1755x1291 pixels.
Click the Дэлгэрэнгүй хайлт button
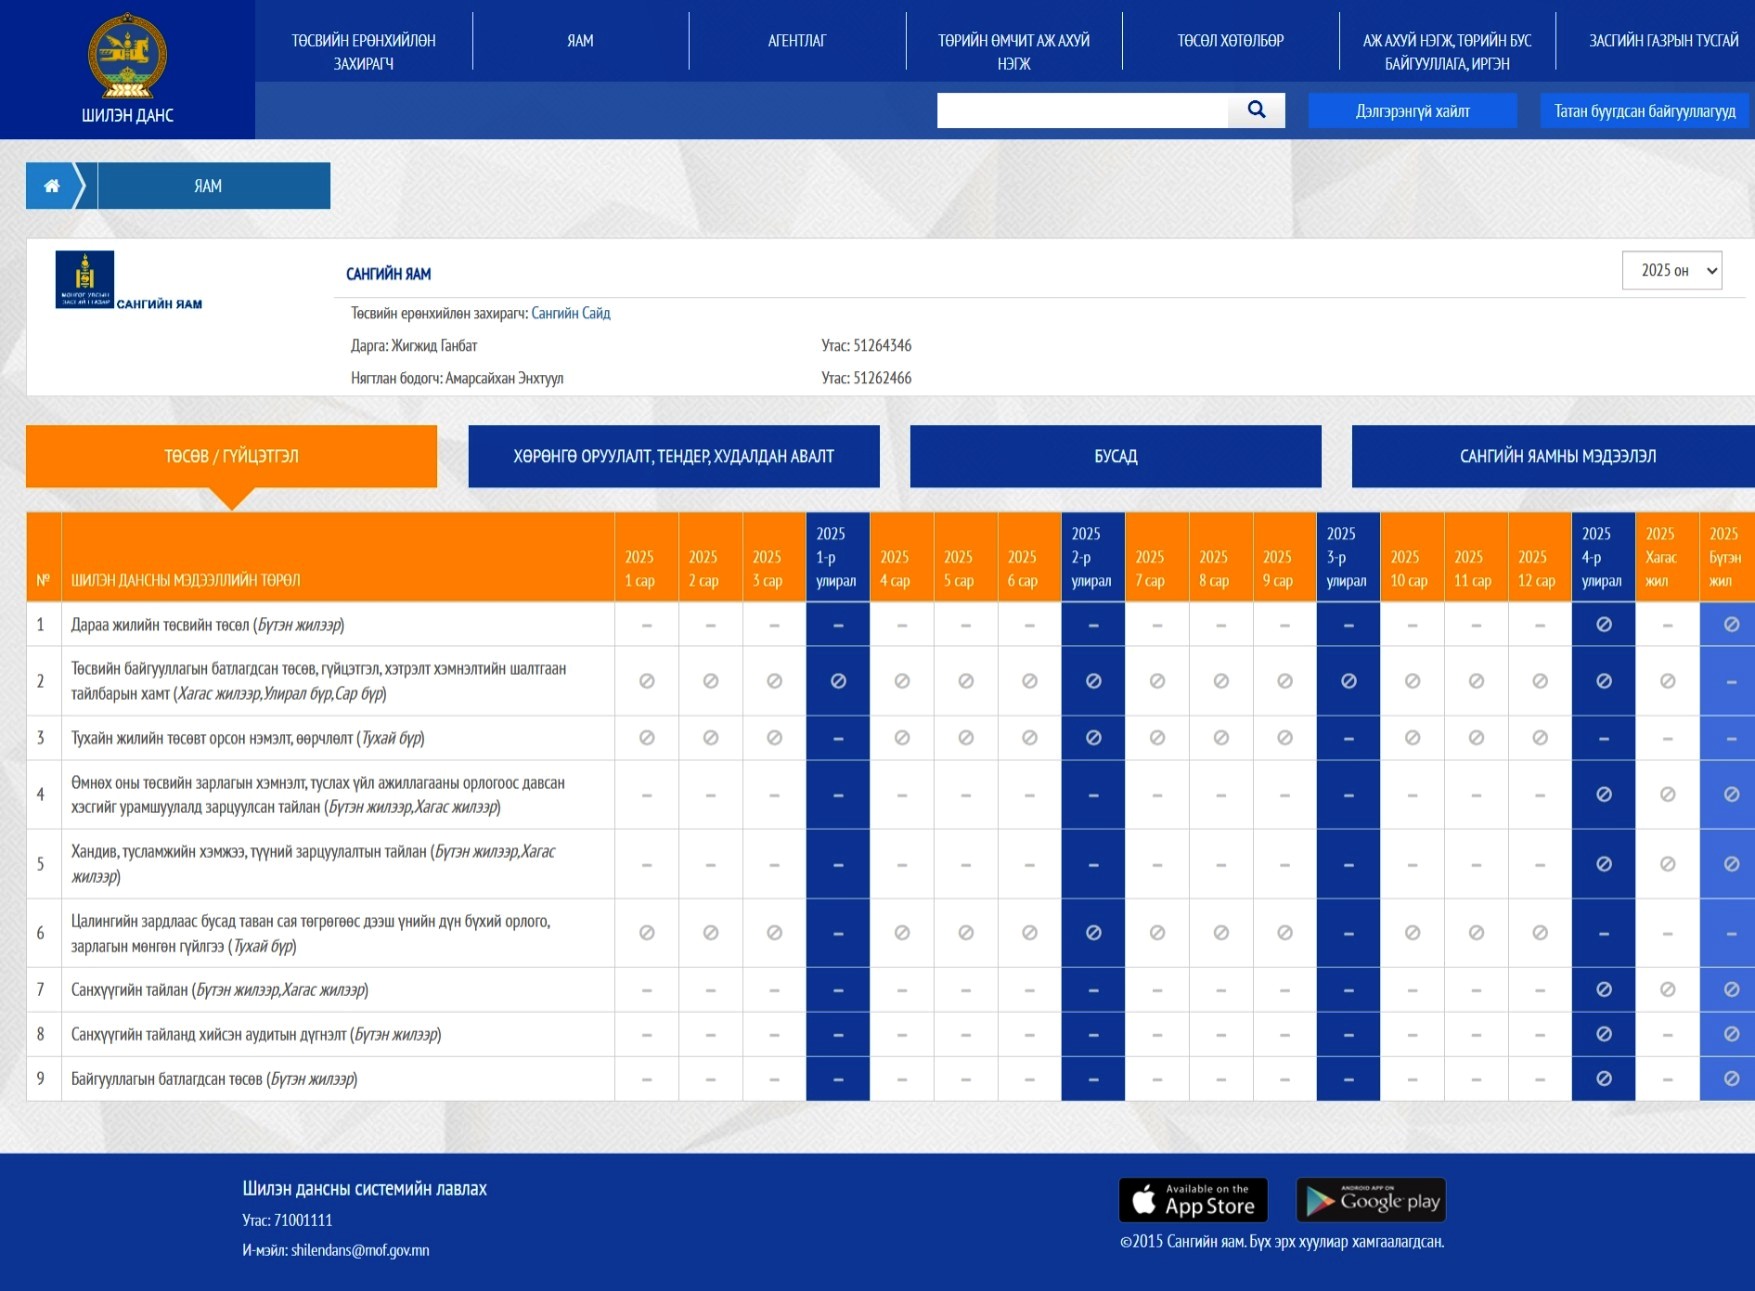(x=1412, y=111)
